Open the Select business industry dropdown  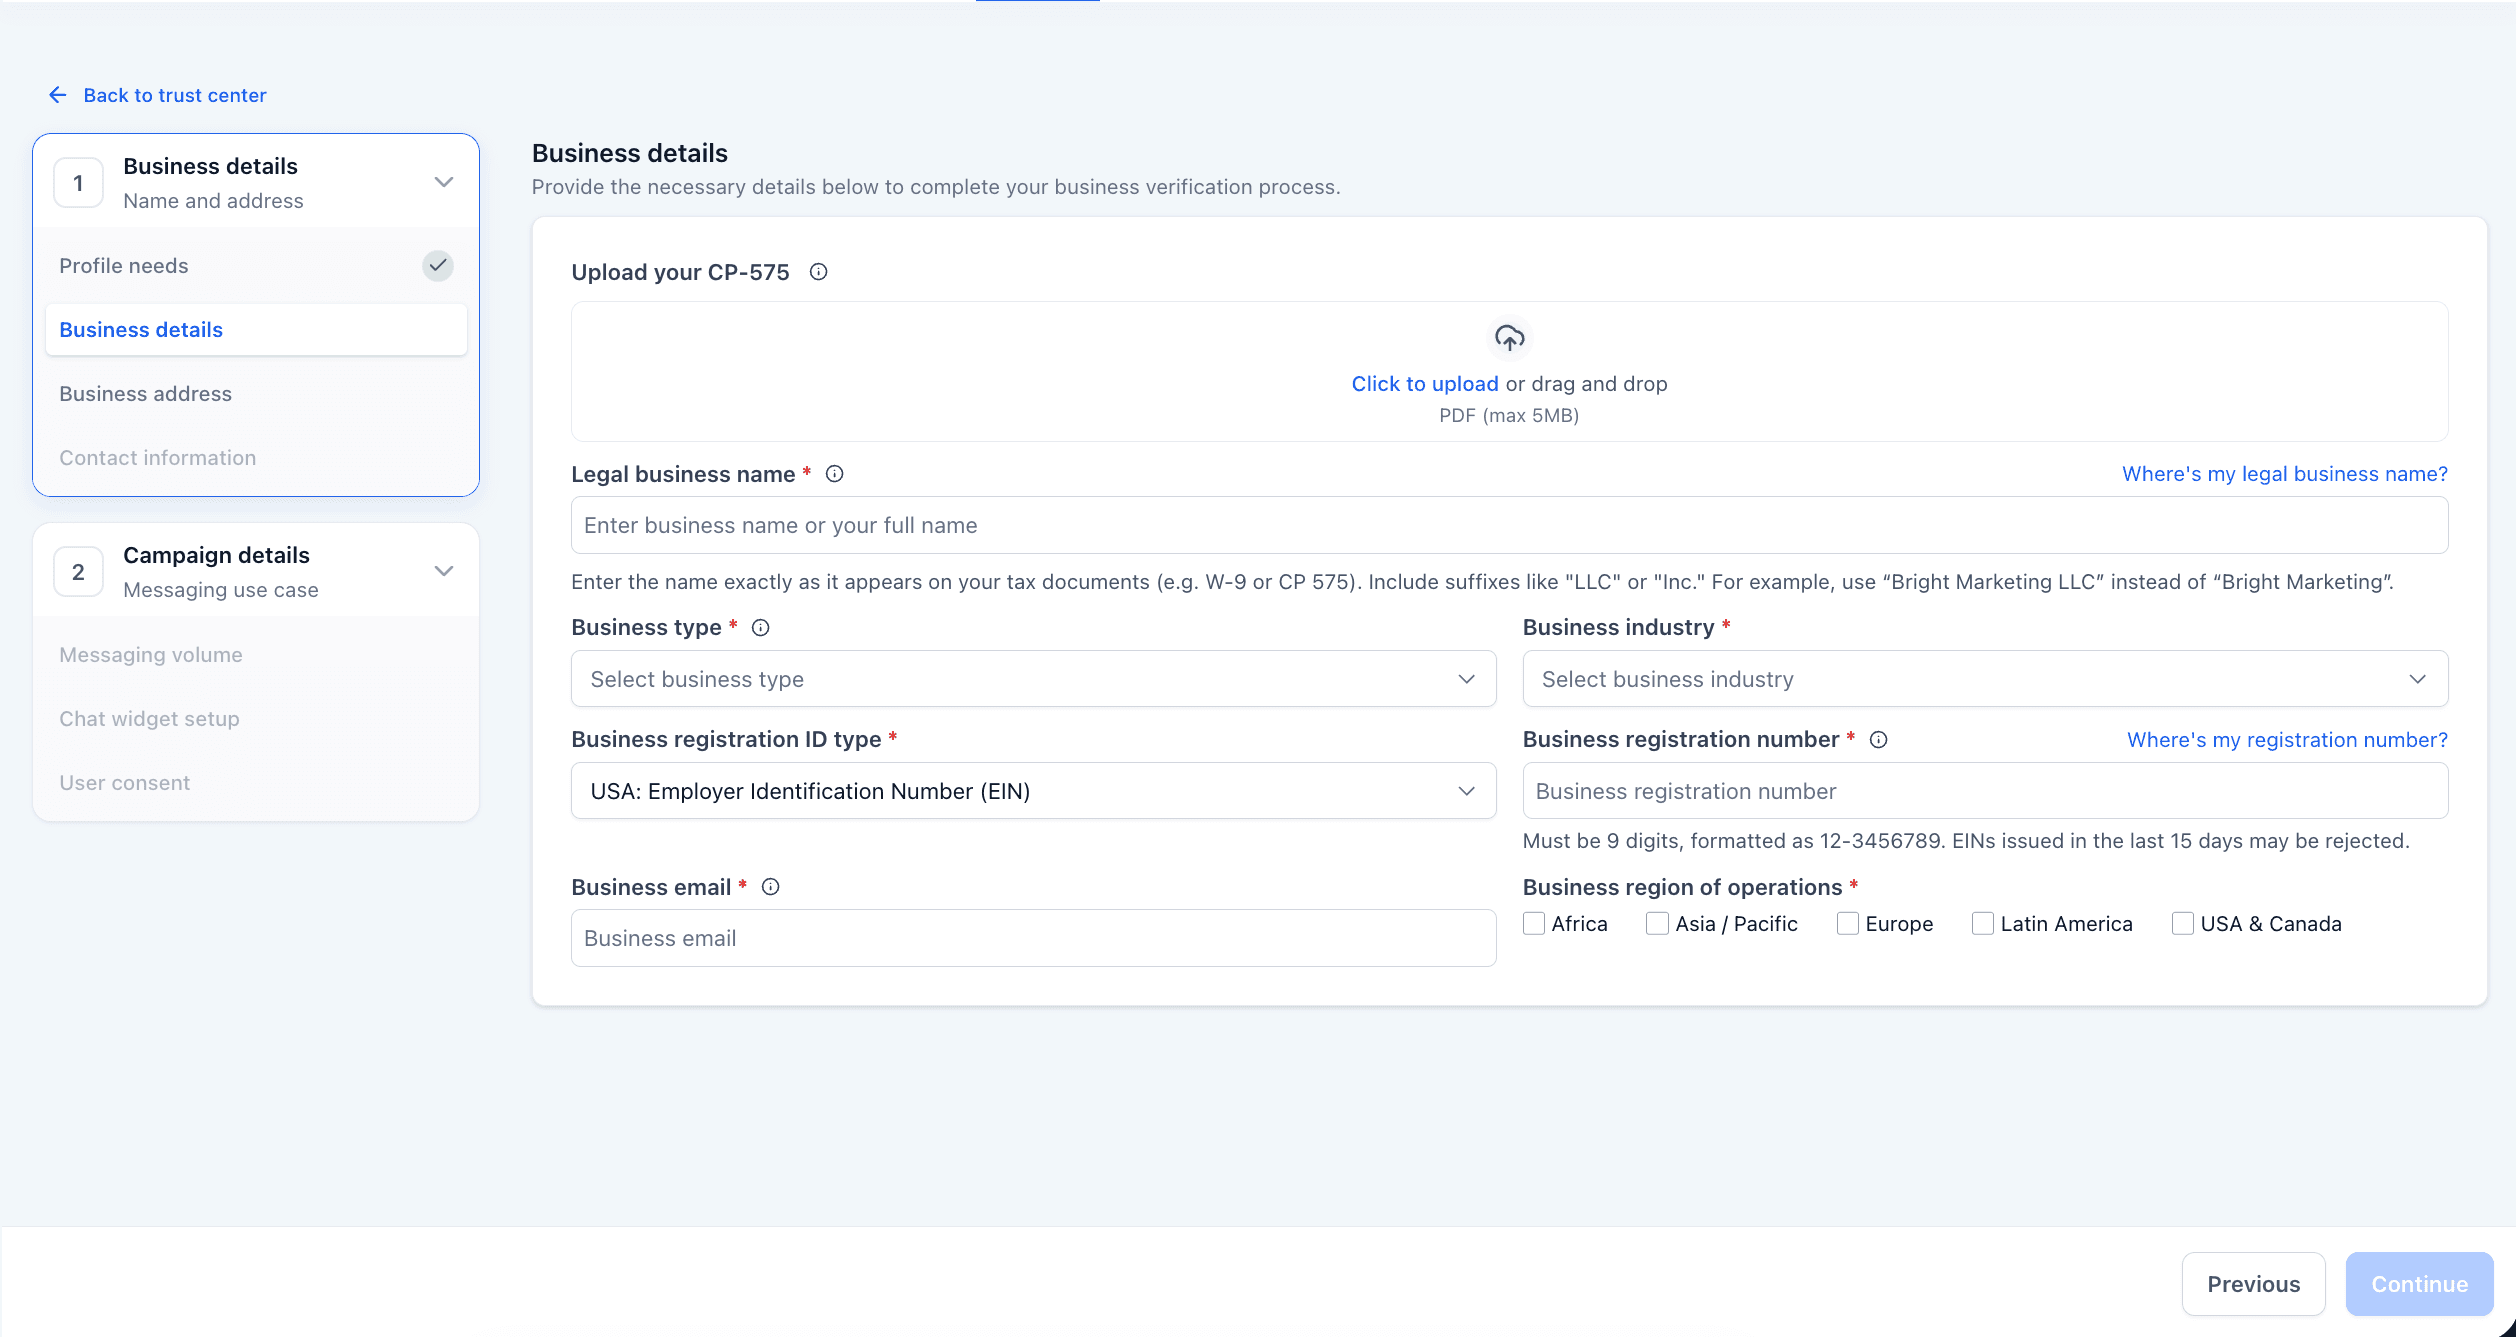(x=1985, y=679)
